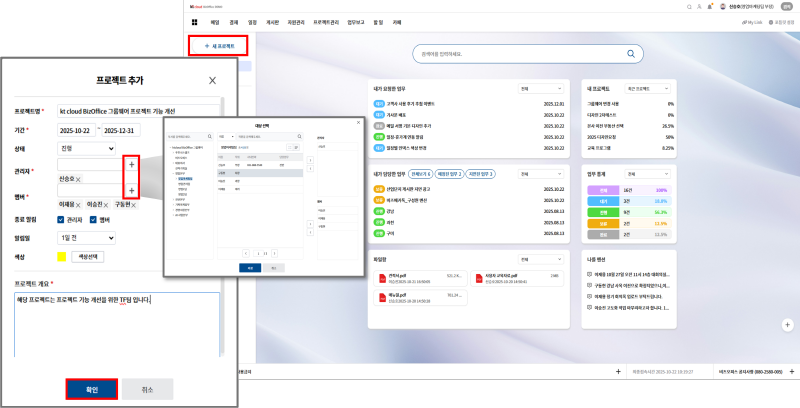Click the 새 프로젝트 button
Image resolution: width=800 pixels, height=408 pixels.
218,46
